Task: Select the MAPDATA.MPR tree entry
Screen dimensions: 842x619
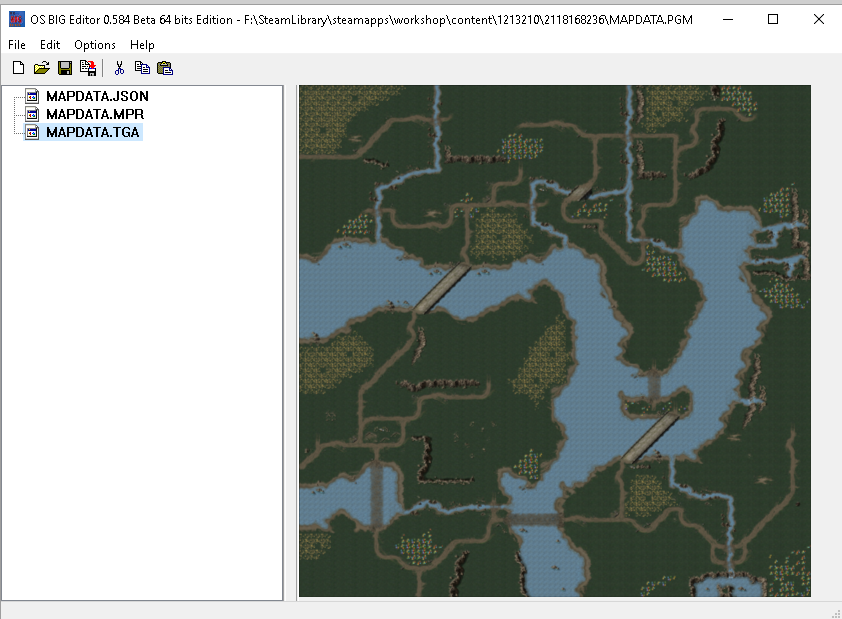Action: [95, 114]
